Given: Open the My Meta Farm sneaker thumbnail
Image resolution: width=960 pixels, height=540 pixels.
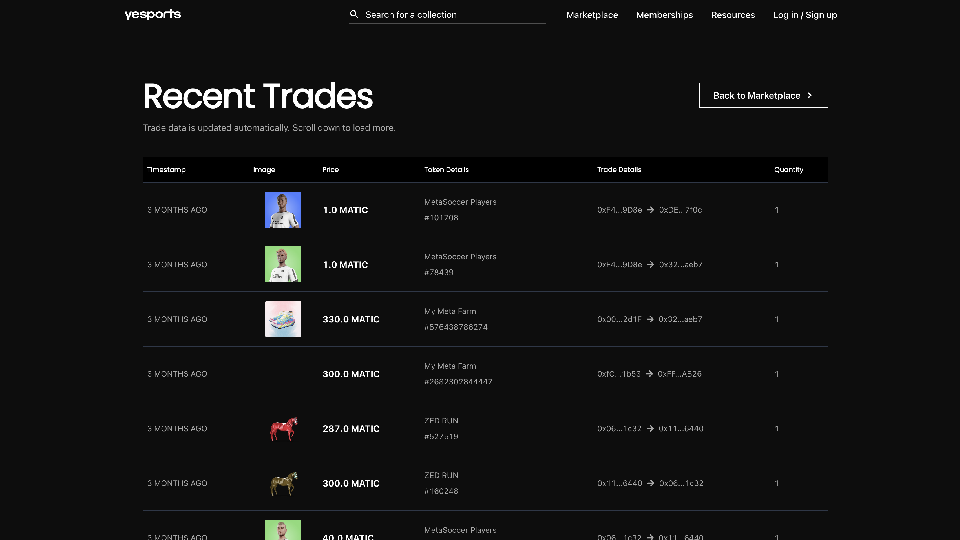Looking at the screenshot, I should point(283,319).
